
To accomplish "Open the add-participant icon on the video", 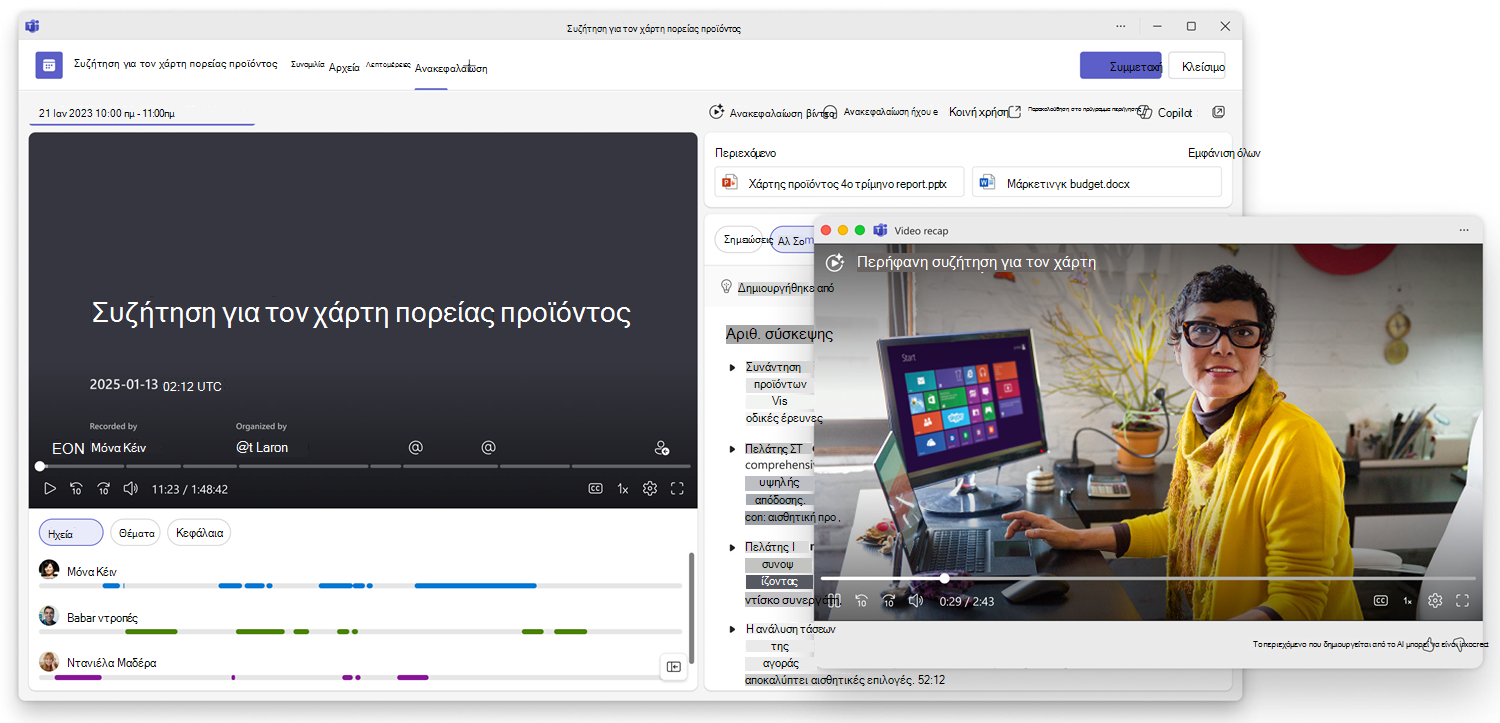I will pos(661,448).
